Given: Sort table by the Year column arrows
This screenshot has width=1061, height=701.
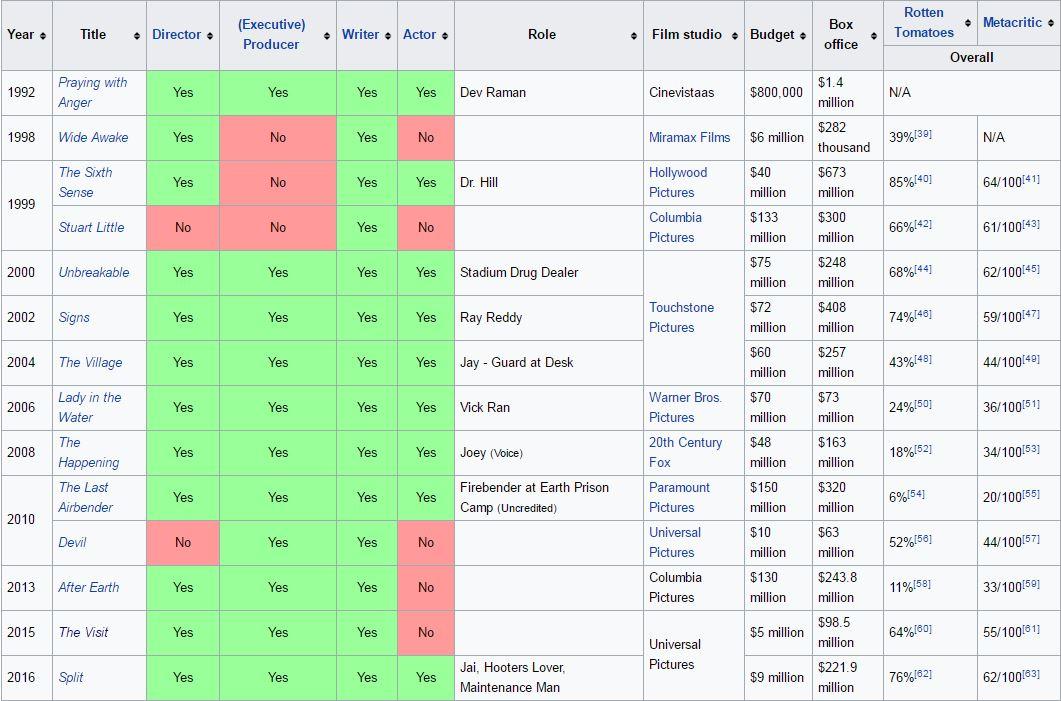Looking at the screenshot, I should [x=43, y=35].
